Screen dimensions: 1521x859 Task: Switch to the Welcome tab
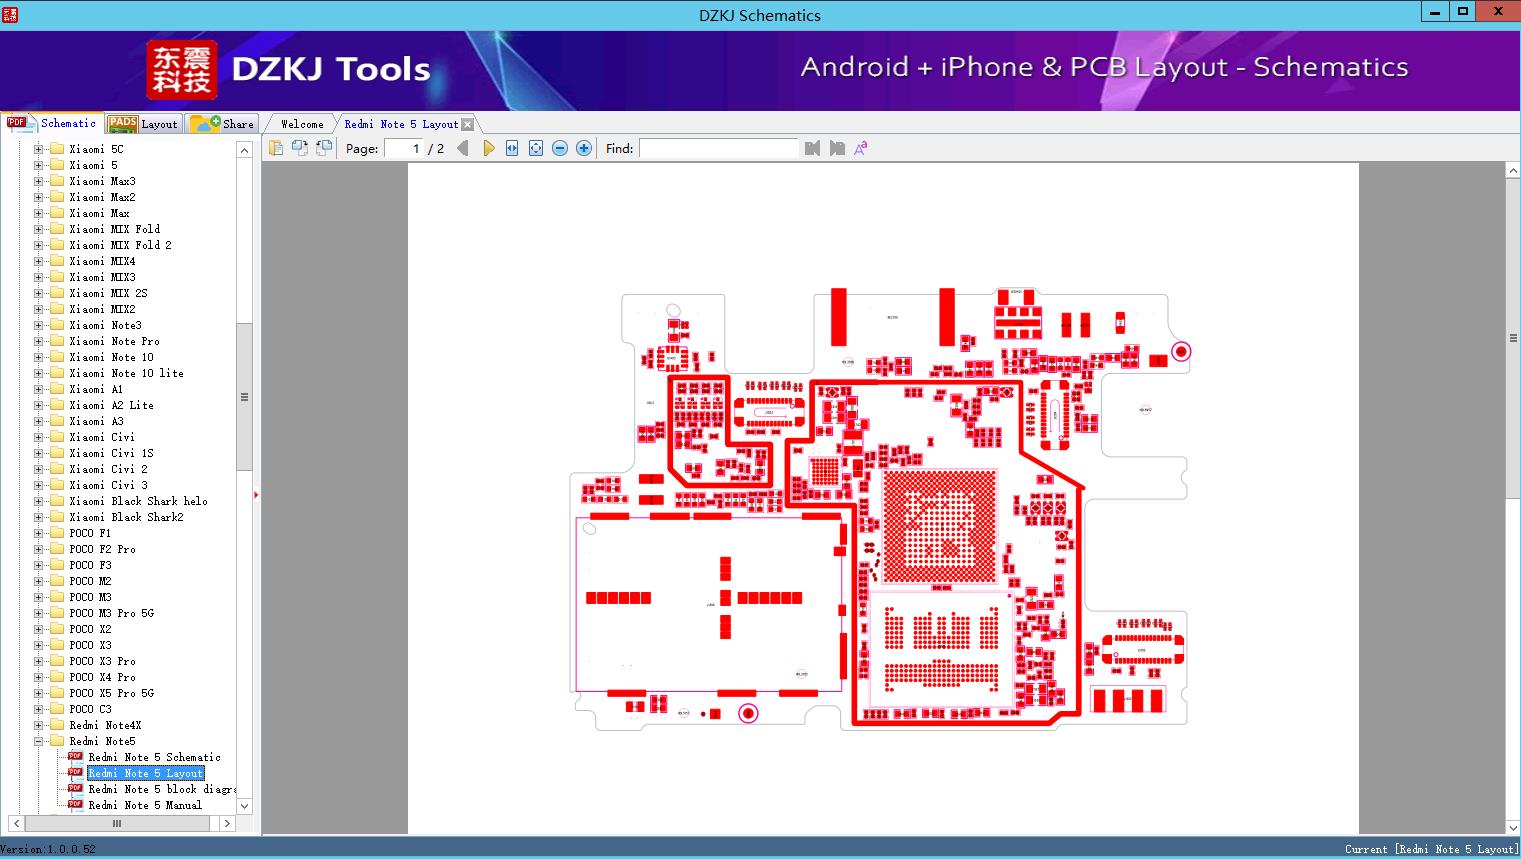click(x=302, y=124)
